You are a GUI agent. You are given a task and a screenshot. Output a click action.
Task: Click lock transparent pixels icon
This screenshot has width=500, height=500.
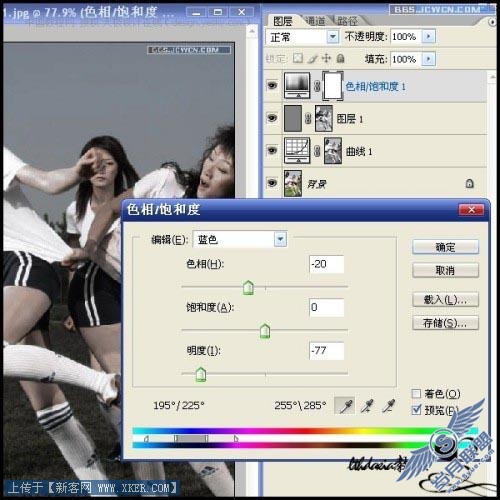tap(298, 58)
